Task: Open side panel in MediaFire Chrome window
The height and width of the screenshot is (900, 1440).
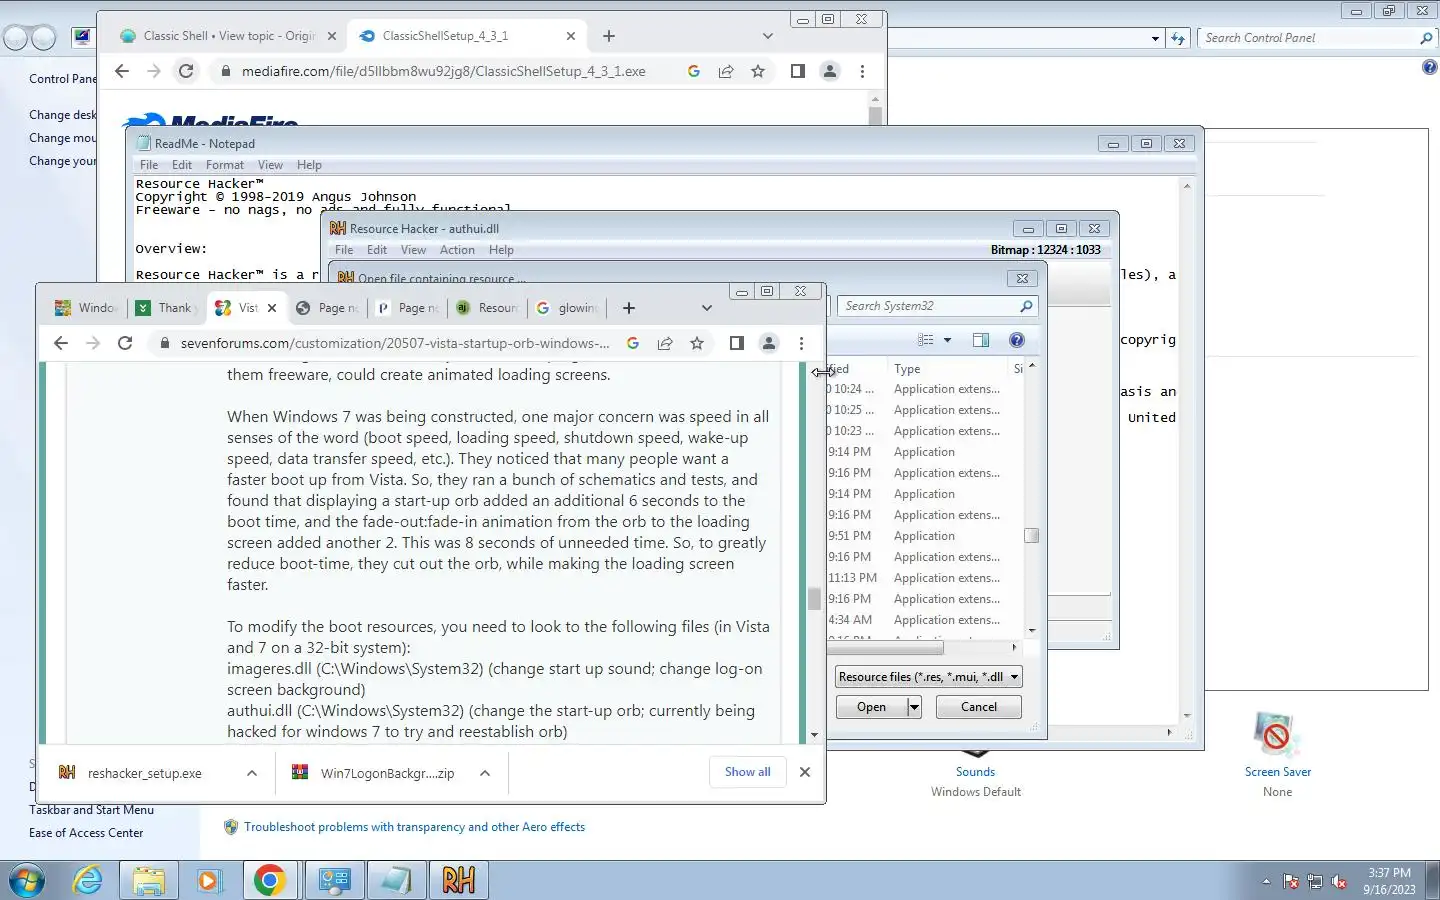Action: coord(798,71)
